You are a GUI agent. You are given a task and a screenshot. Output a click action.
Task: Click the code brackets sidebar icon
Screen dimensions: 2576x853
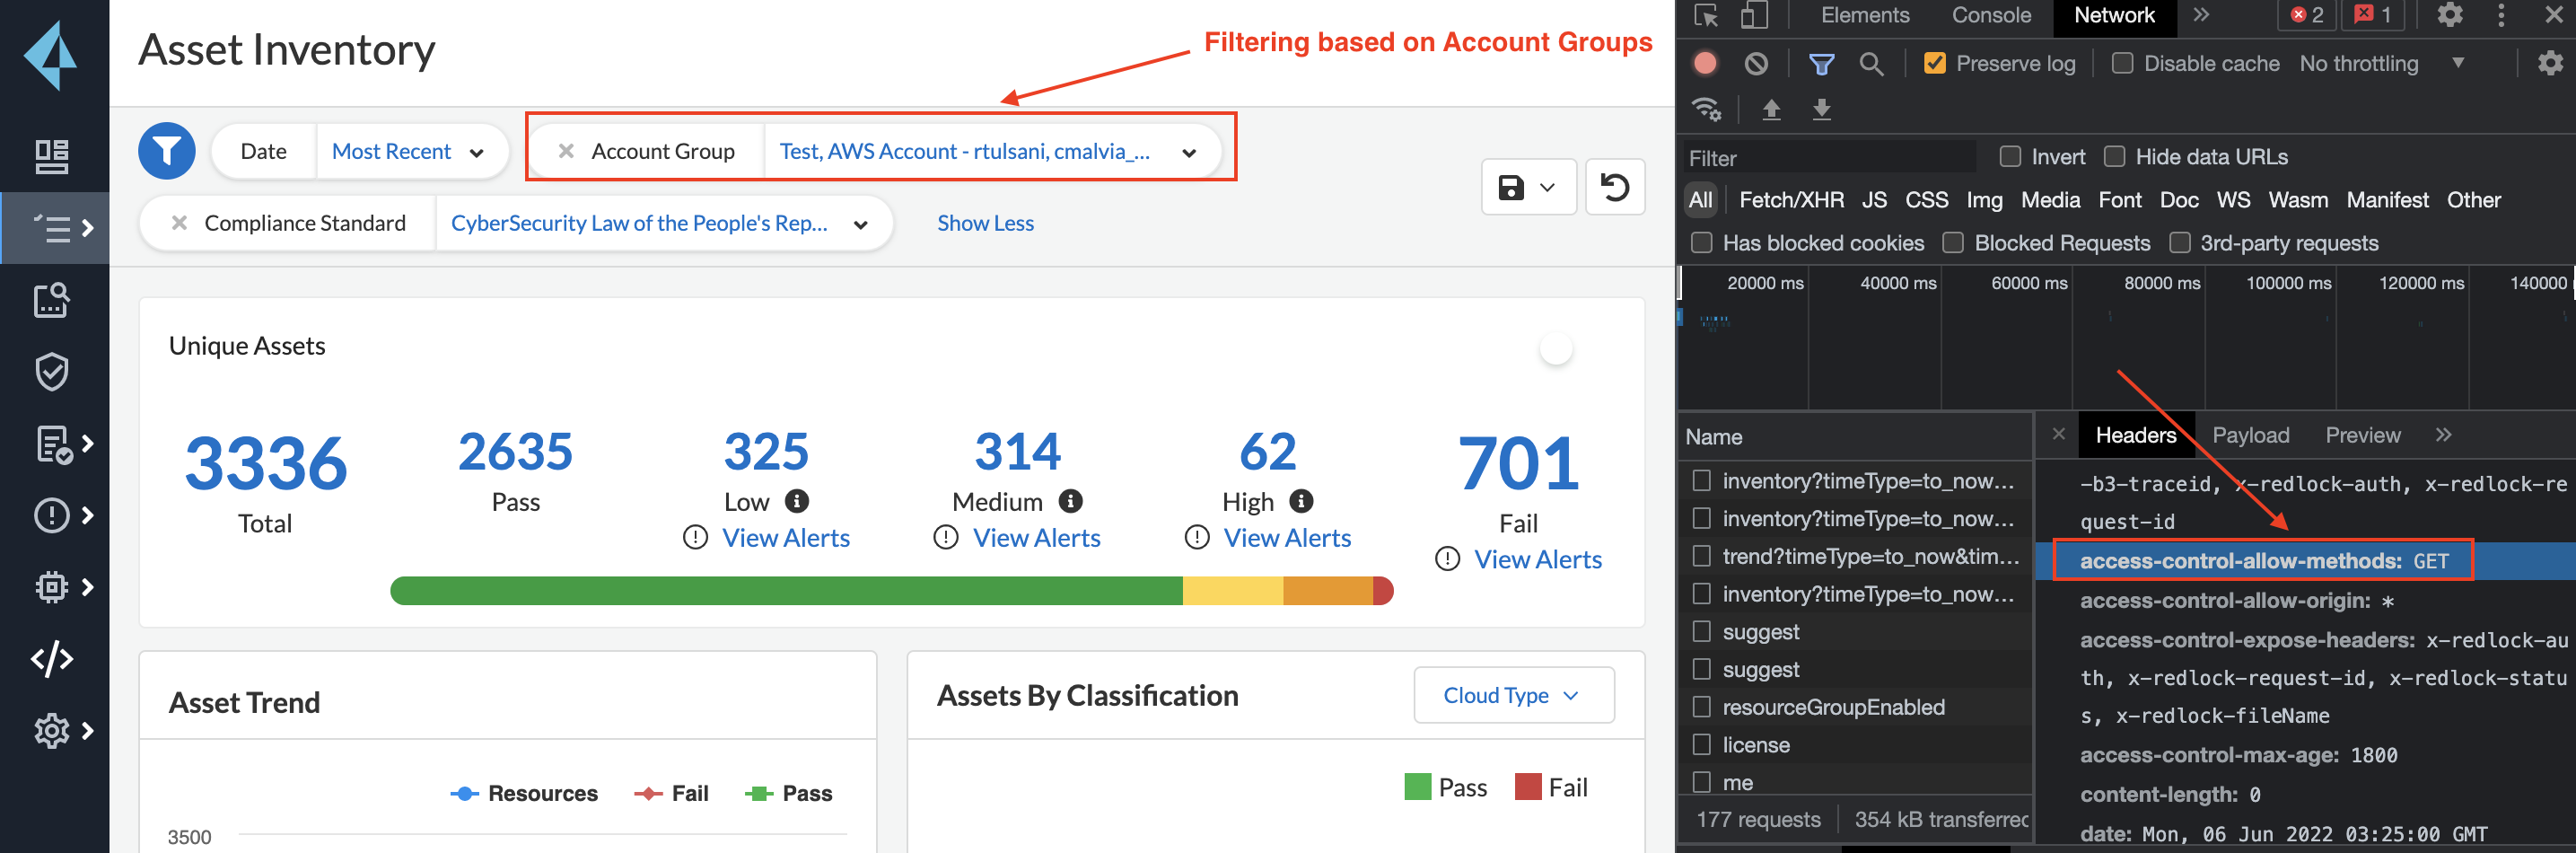tap(52, 658)
